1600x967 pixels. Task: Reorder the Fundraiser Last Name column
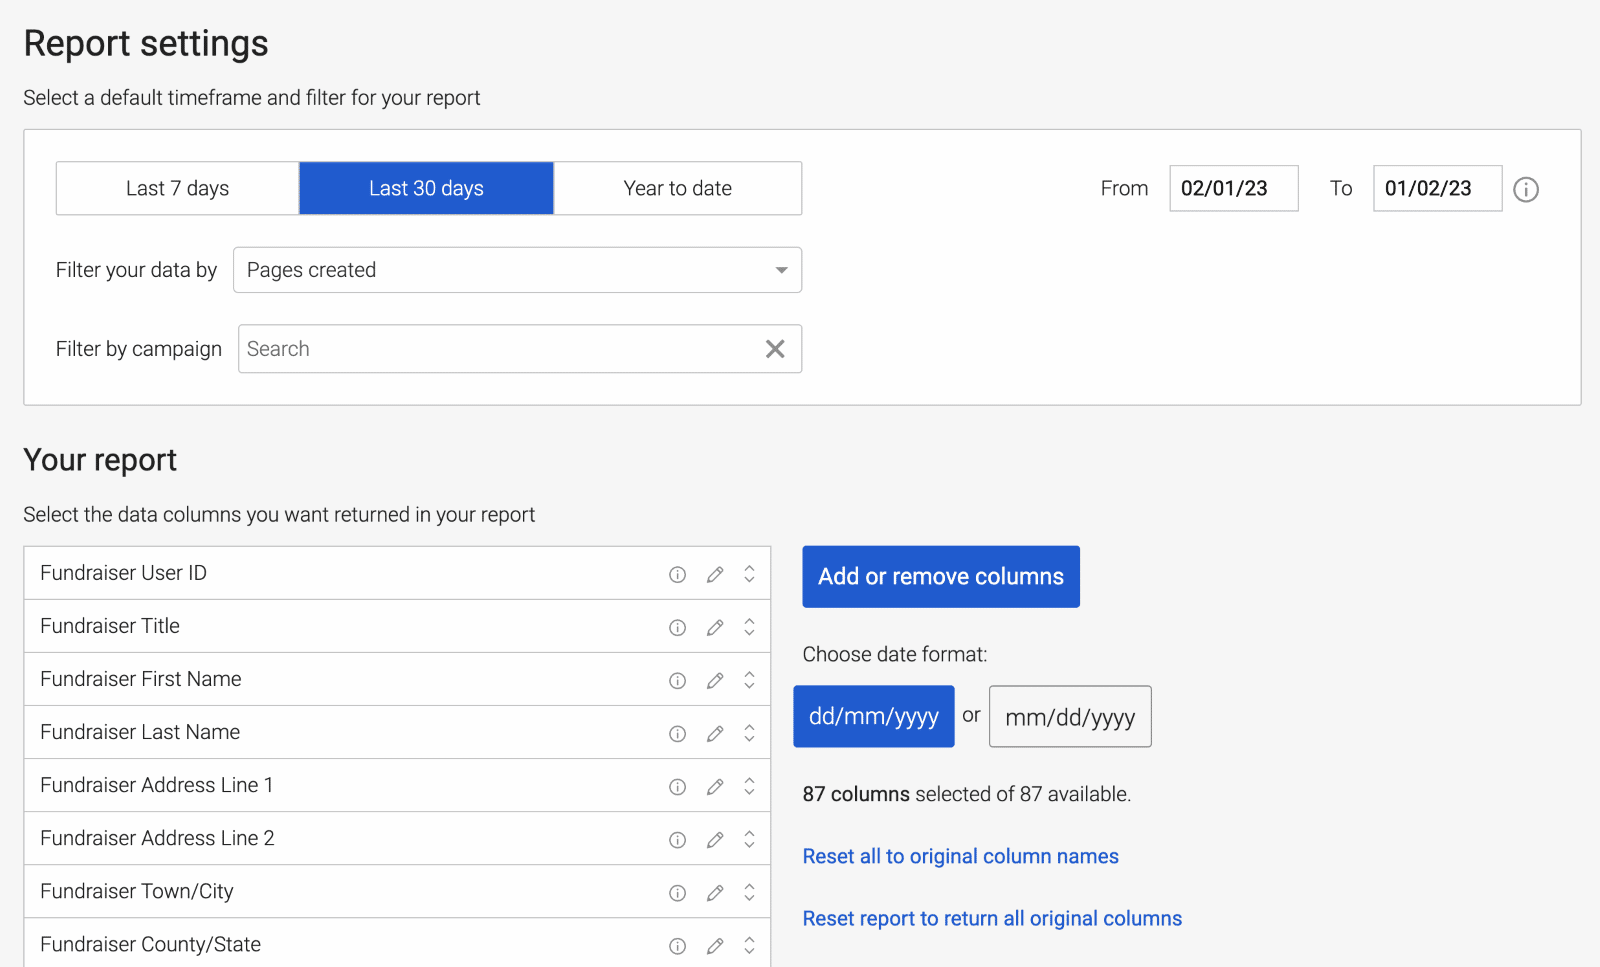[749, 733]
